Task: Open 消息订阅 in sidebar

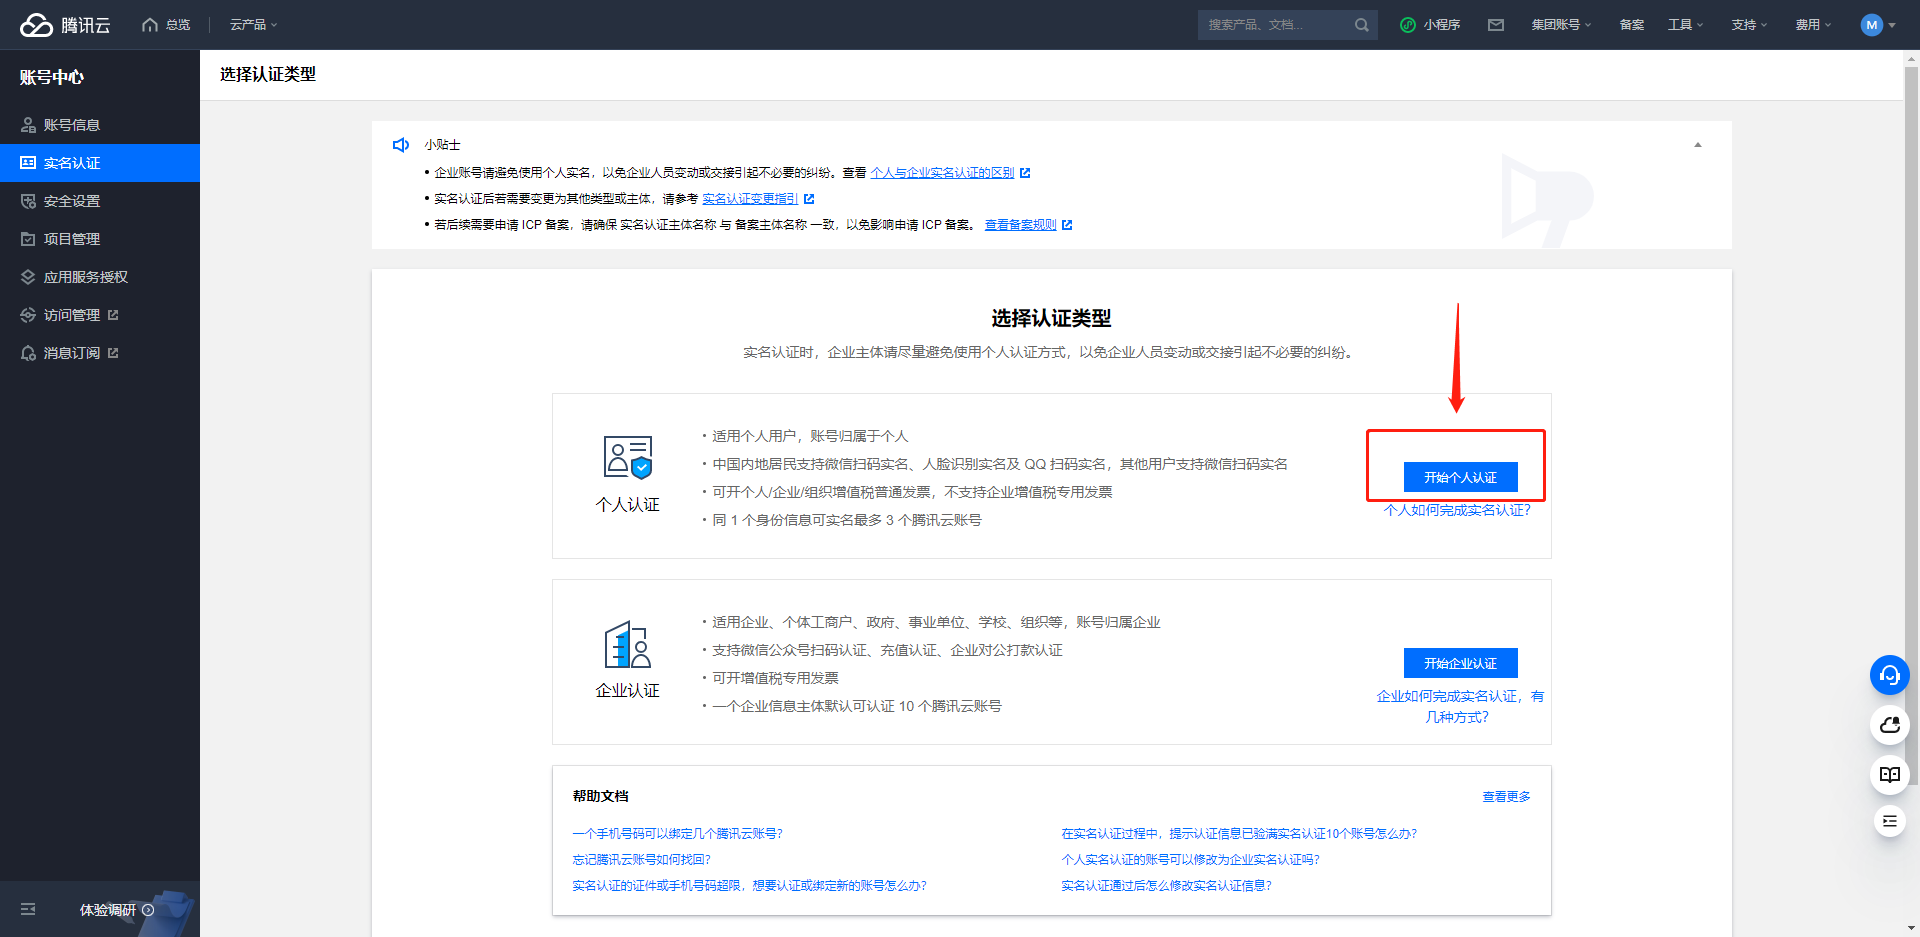Action: point(100,353)
